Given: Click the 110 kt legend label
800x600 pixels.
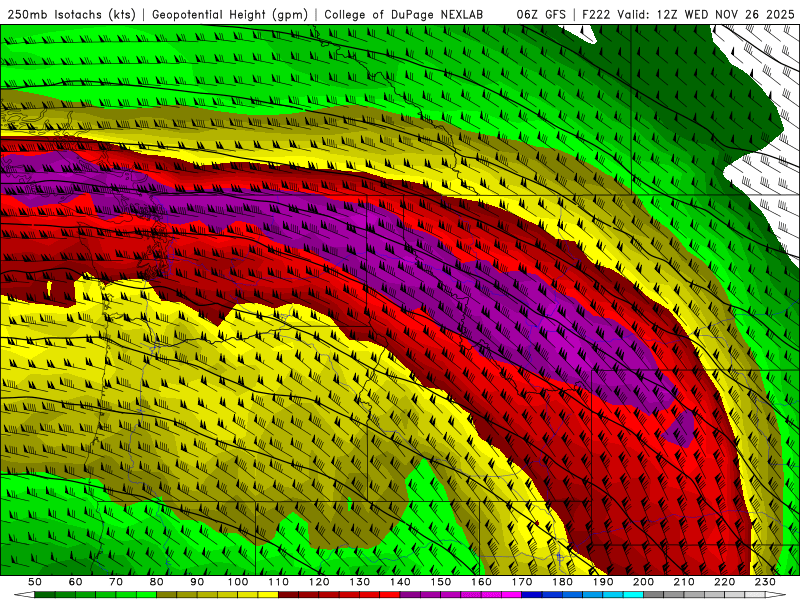Looking at the screenshot, I should 278,582.
